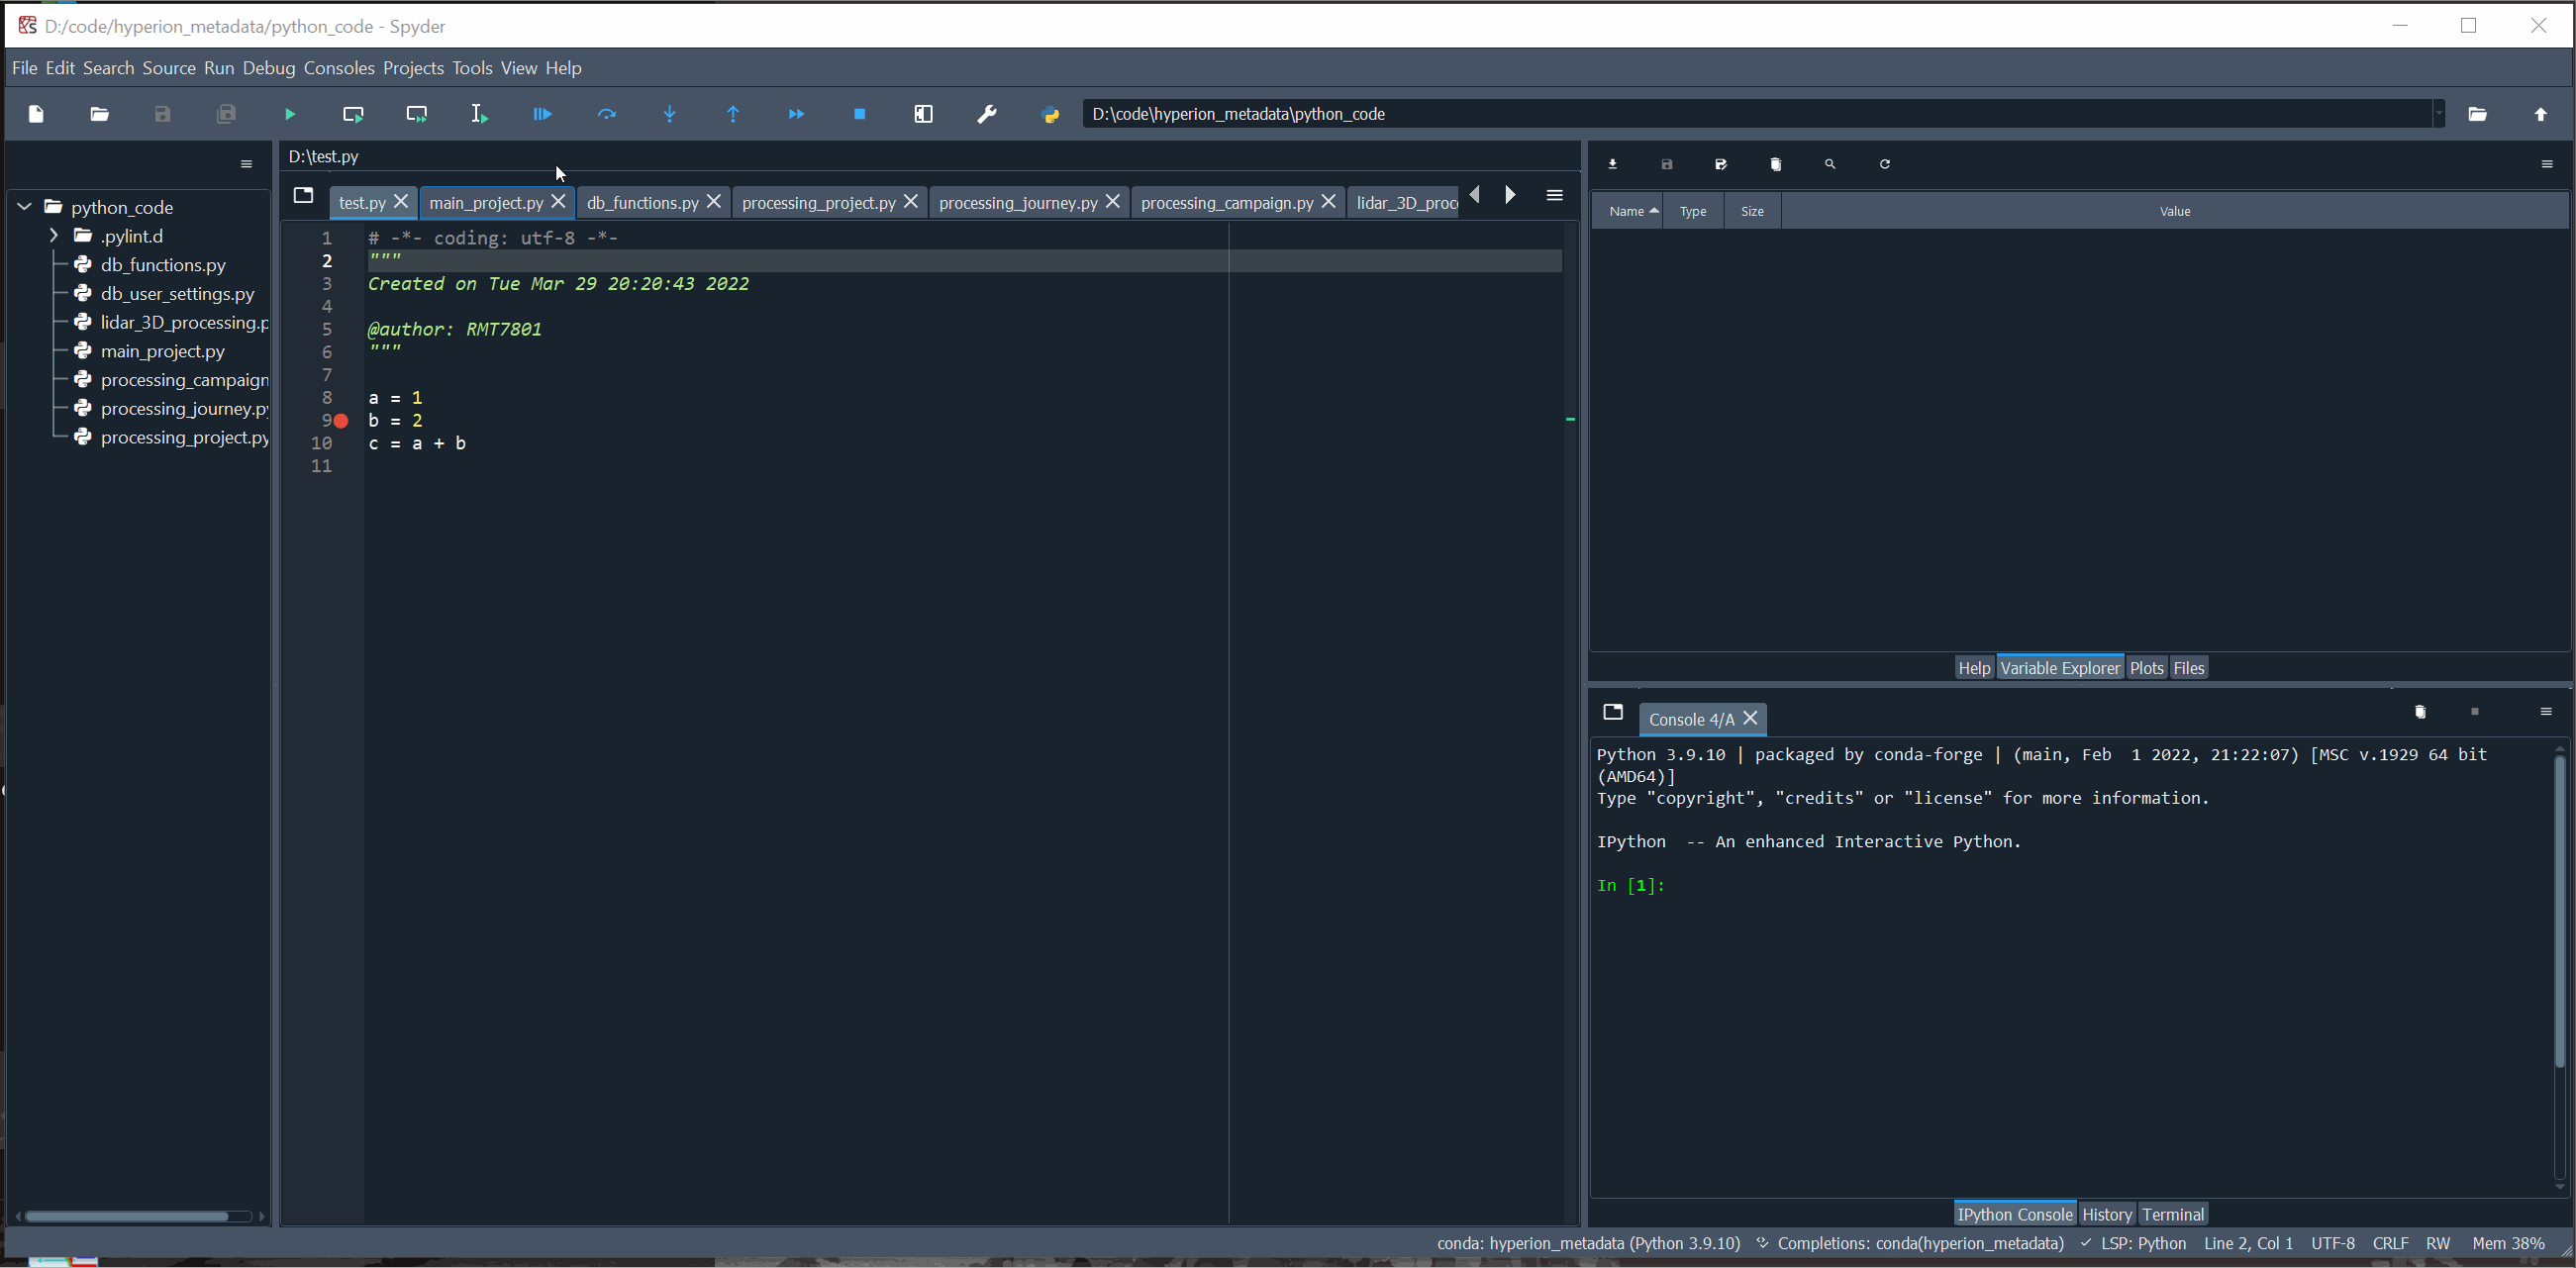
Task: Toggle maximize the current pane
Action: [x=923, y=114]
